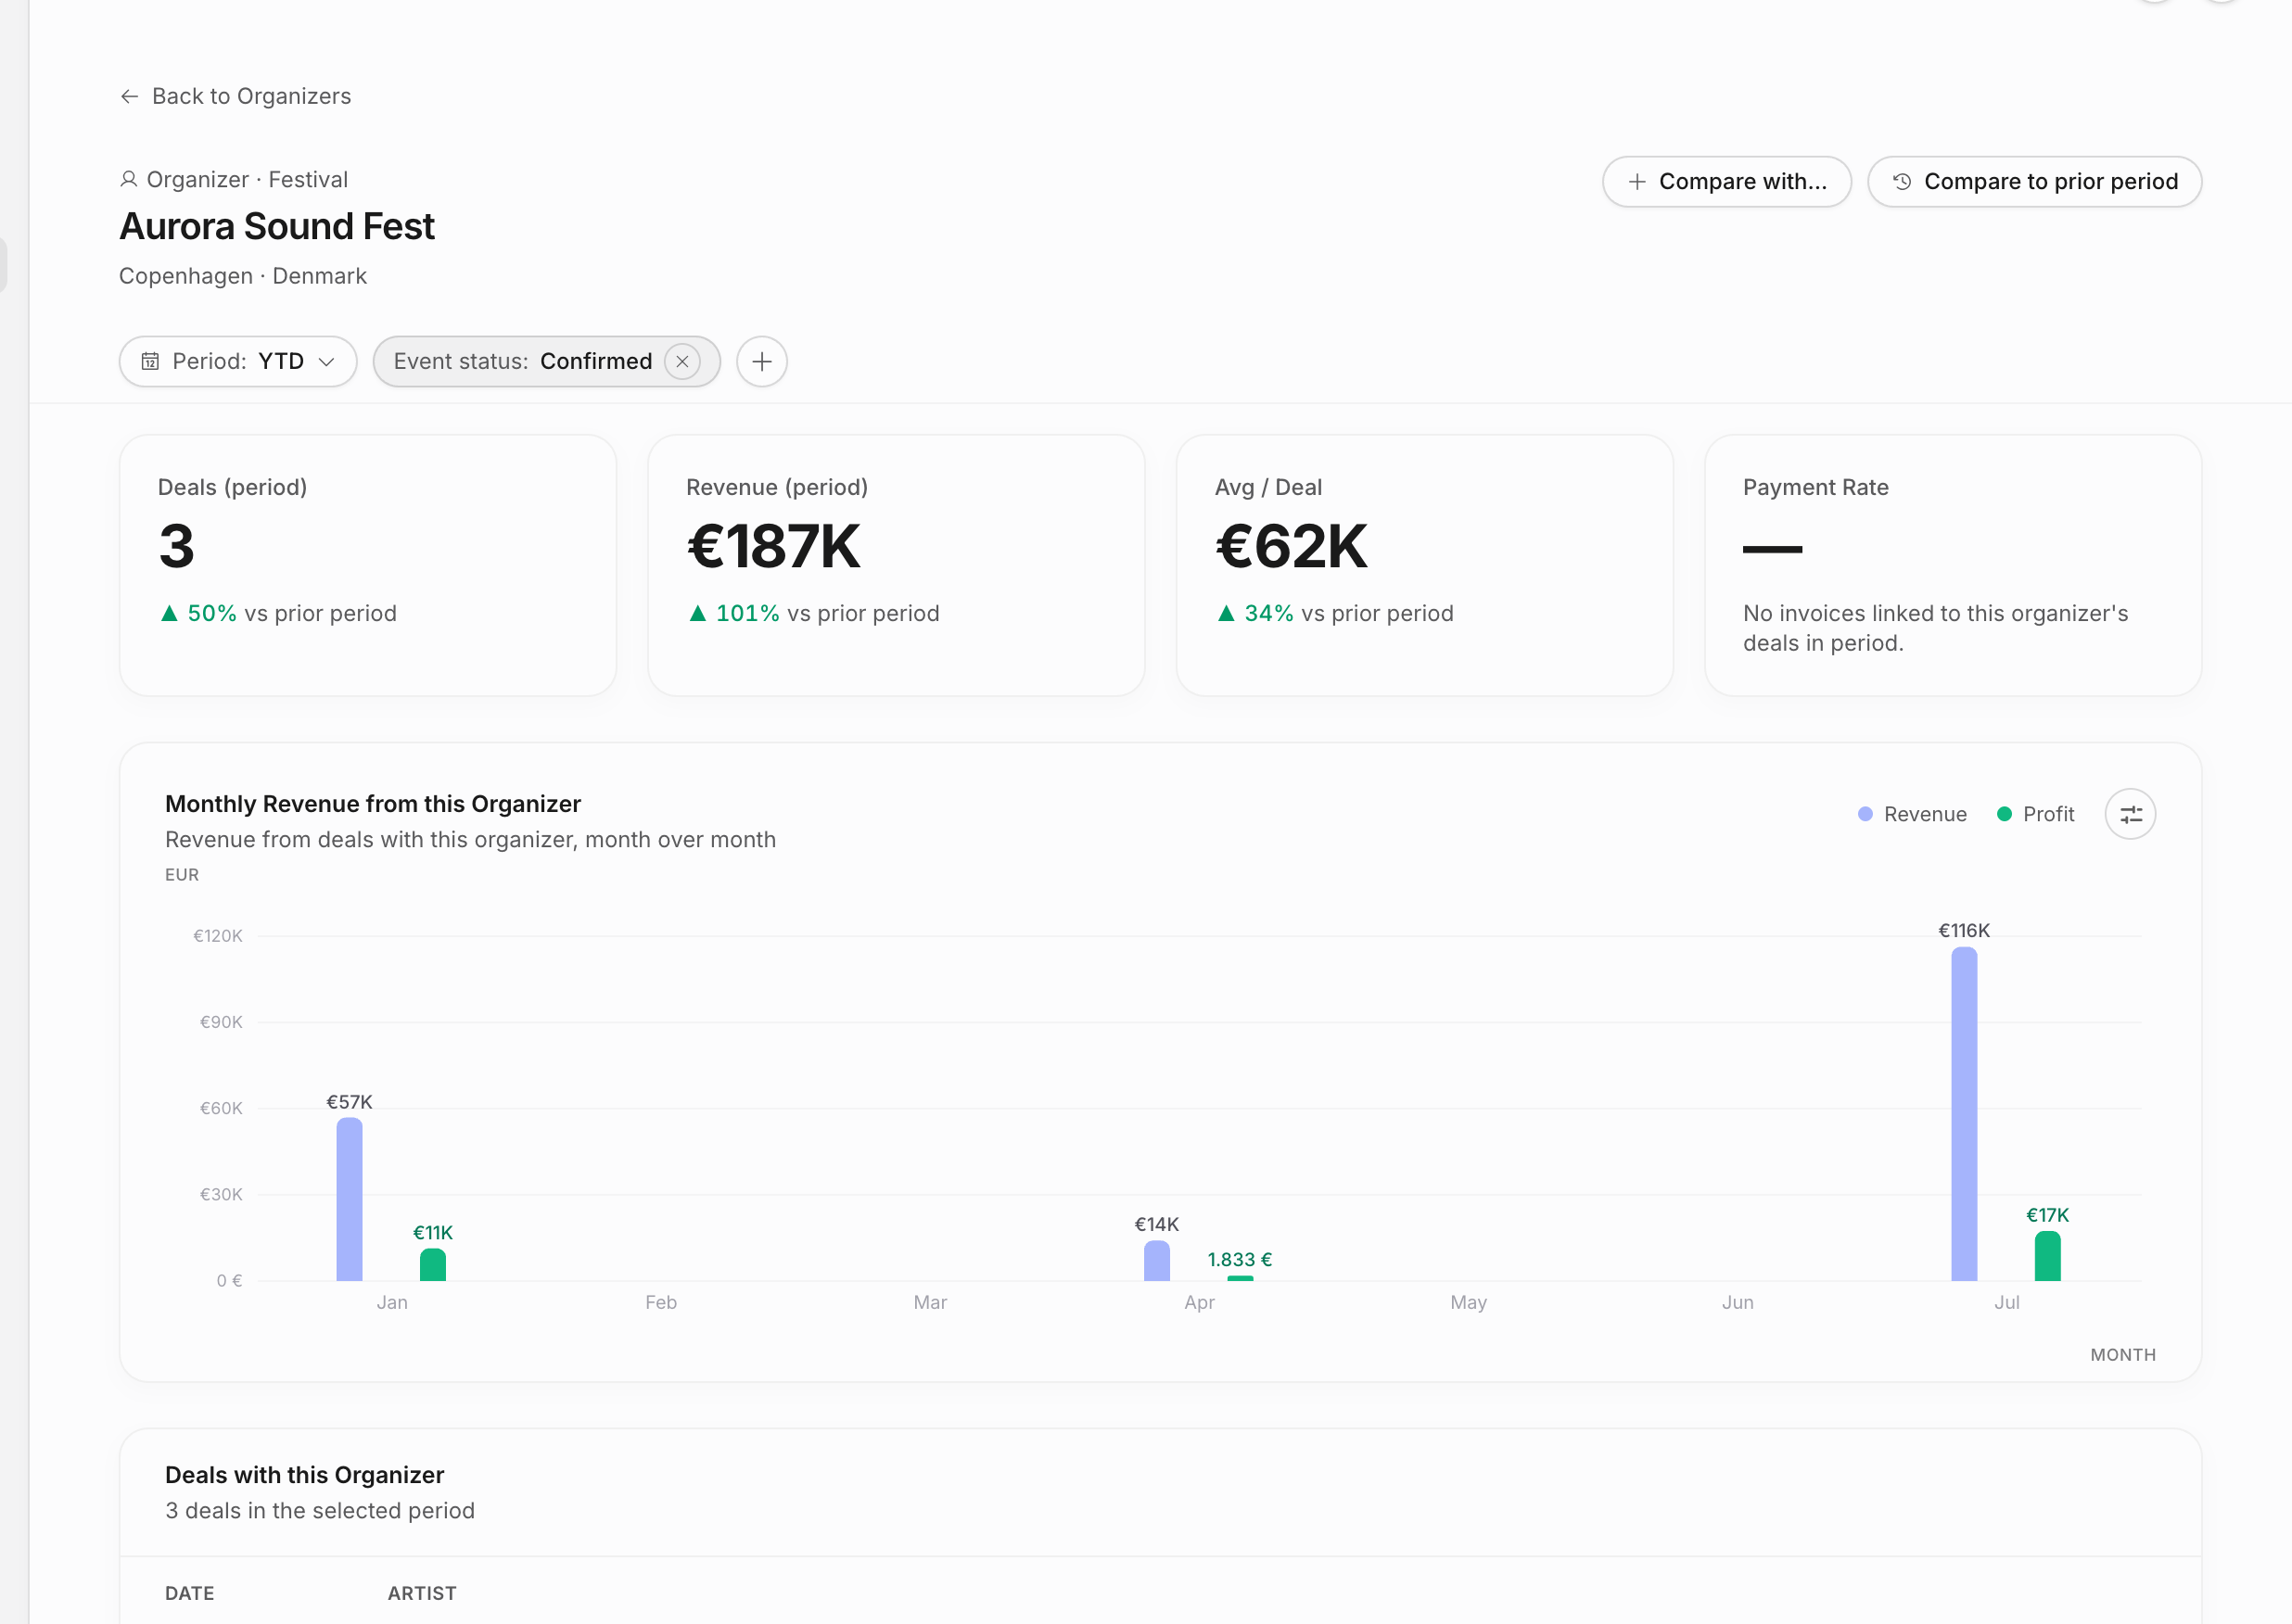
Task: Click the plus icon in Compare with
Action: 1637,181
